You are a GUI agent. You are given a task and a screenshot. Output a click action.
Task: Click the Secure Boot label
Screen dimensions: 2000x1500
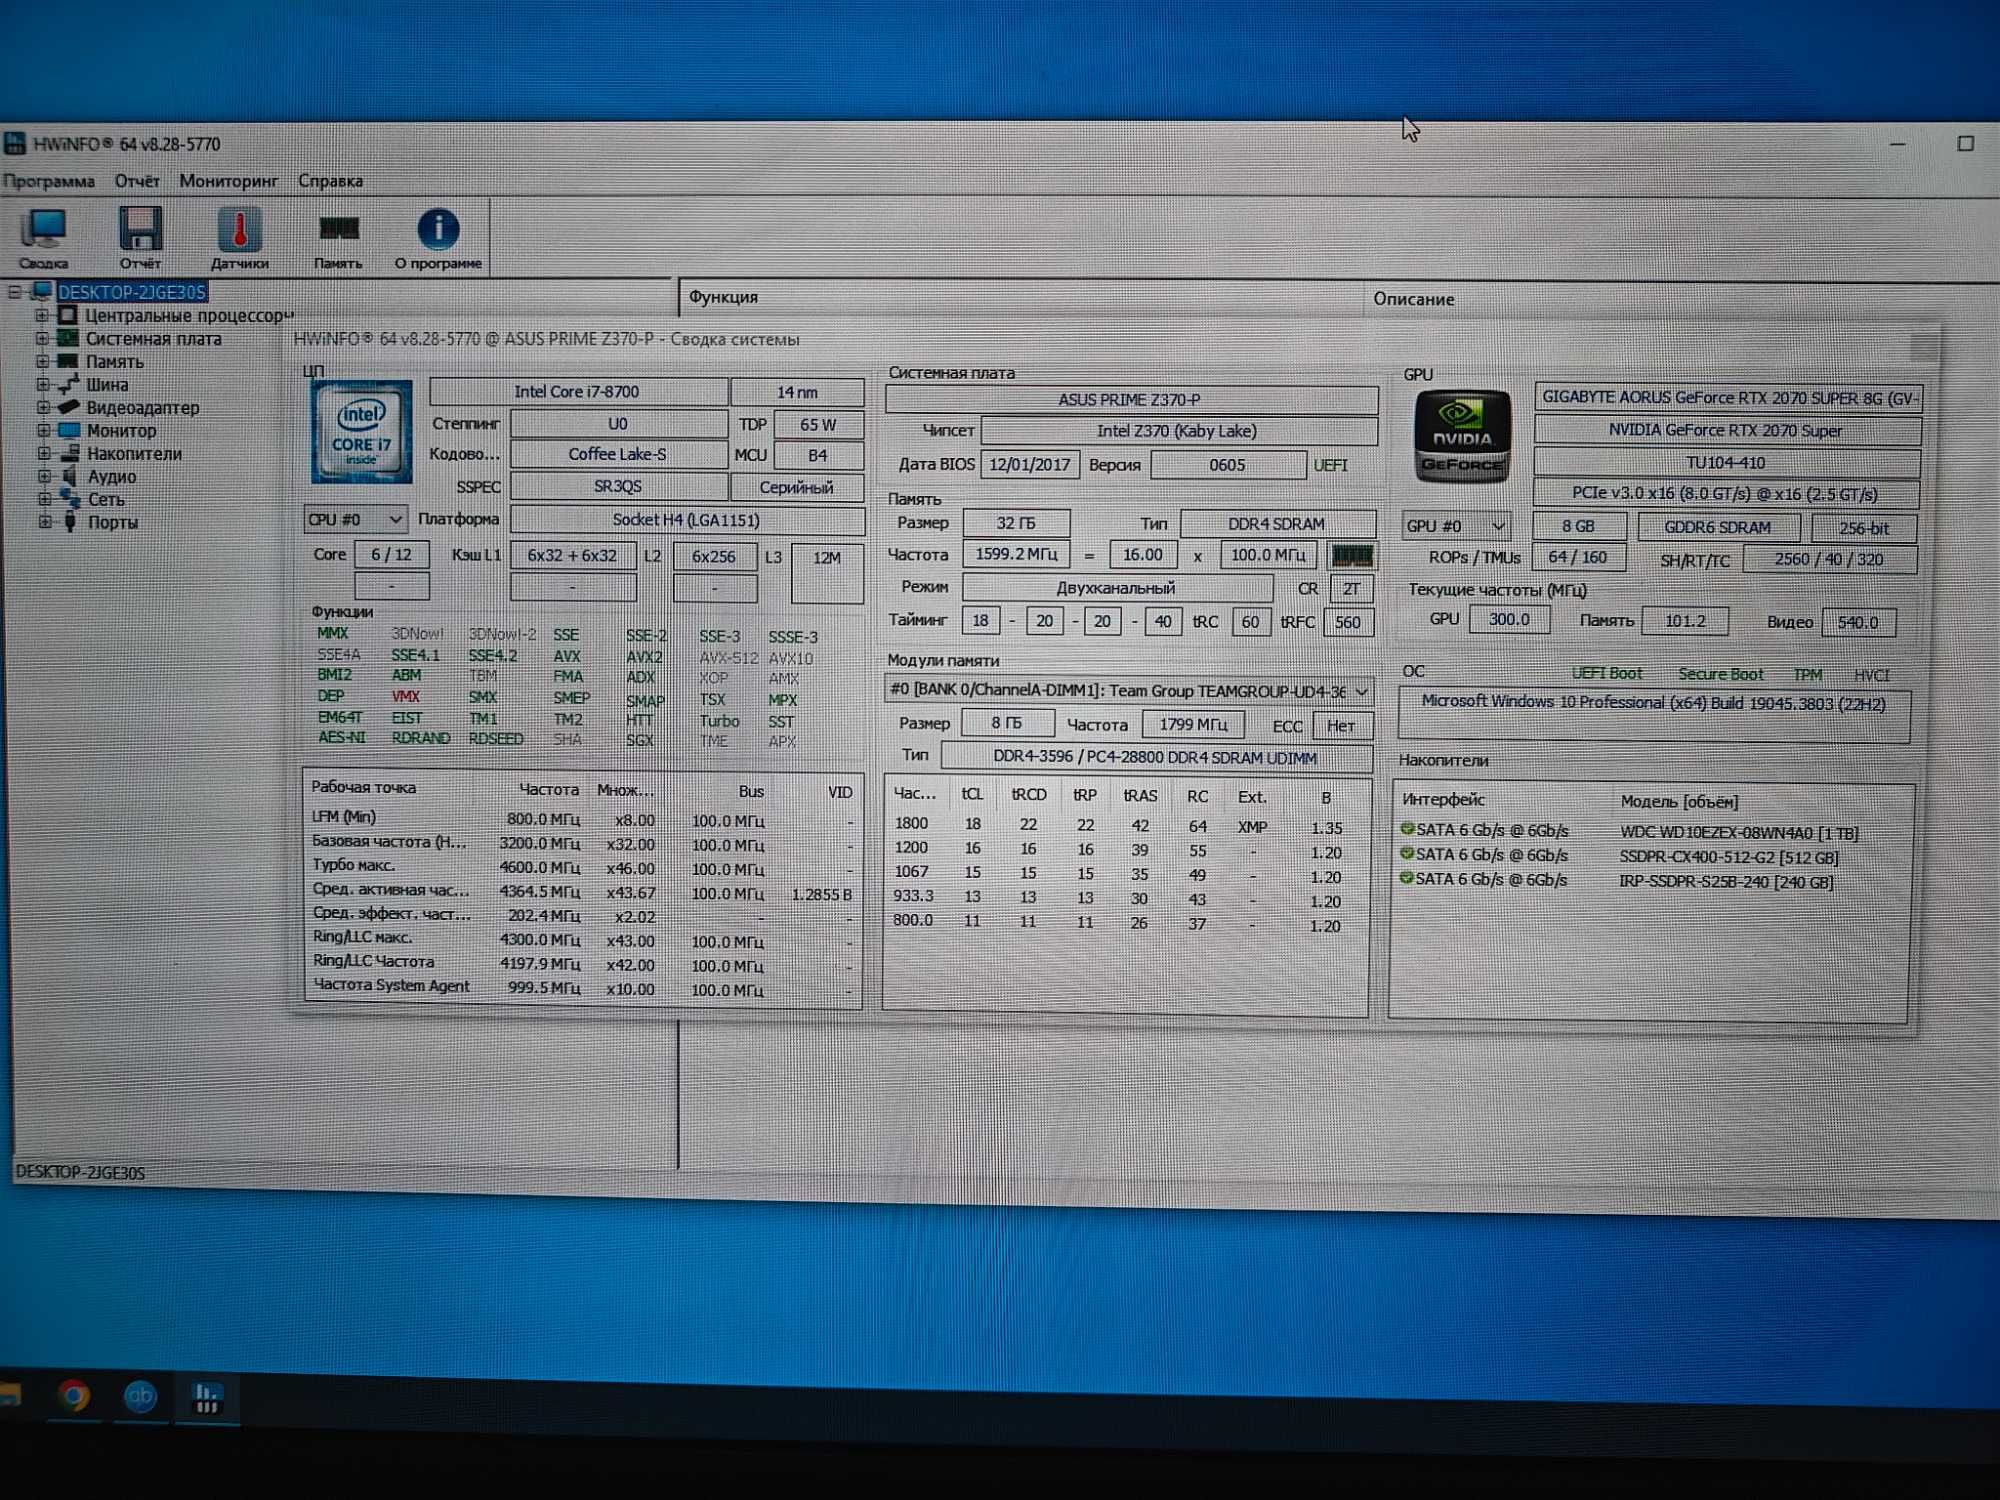coord(1720,674)
